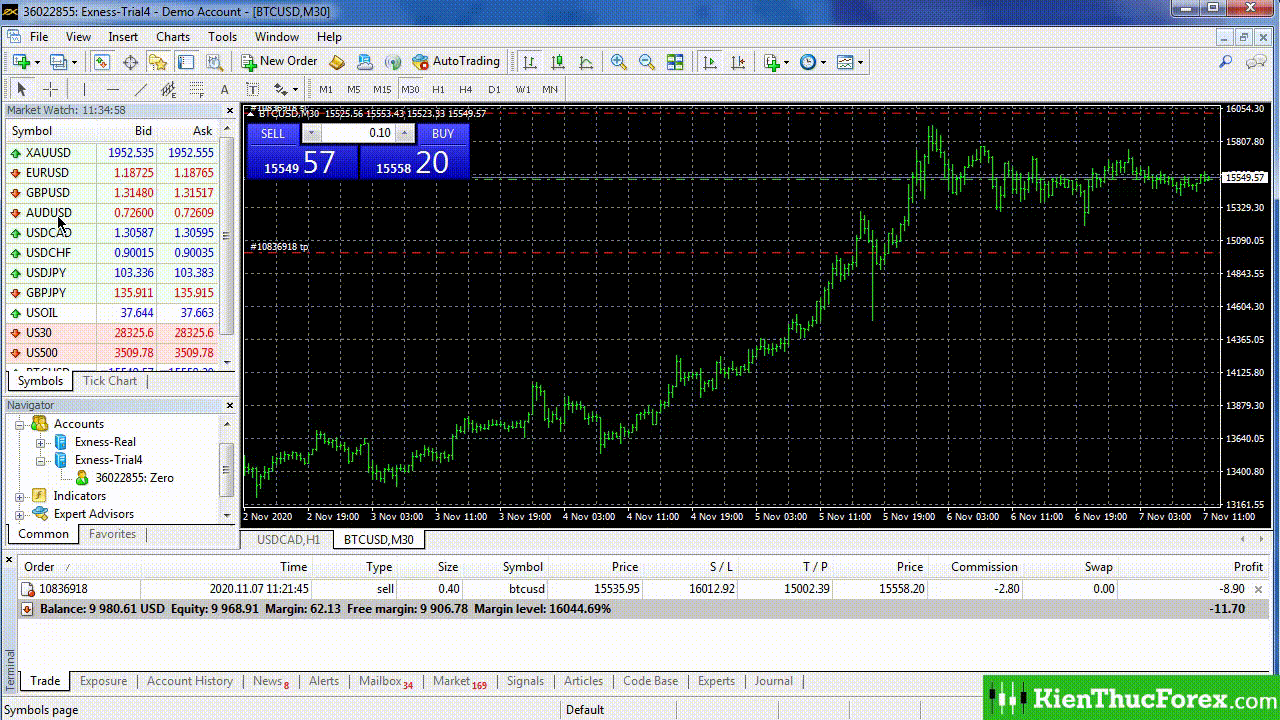Open the Indicators dropdown arrow
This screenshot has width=1280, height=720.
[787, 62]
